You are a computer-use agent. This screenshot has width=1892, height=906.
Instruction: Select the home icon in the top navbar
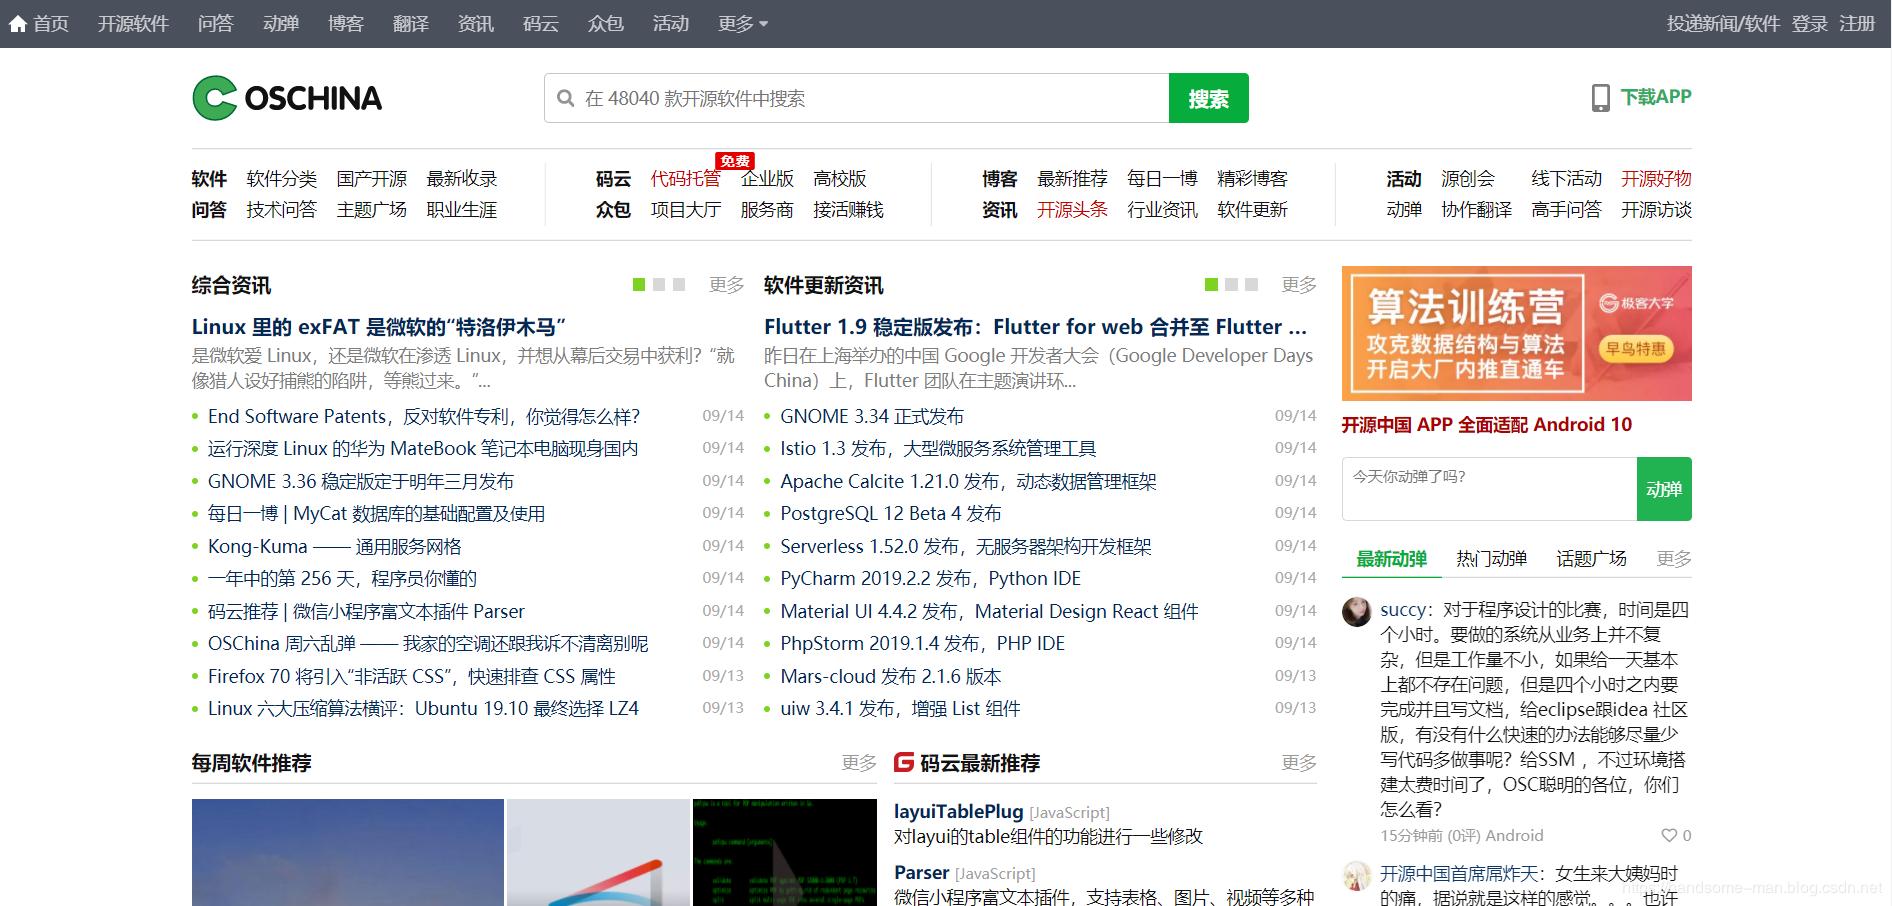(x=17, y=22)
